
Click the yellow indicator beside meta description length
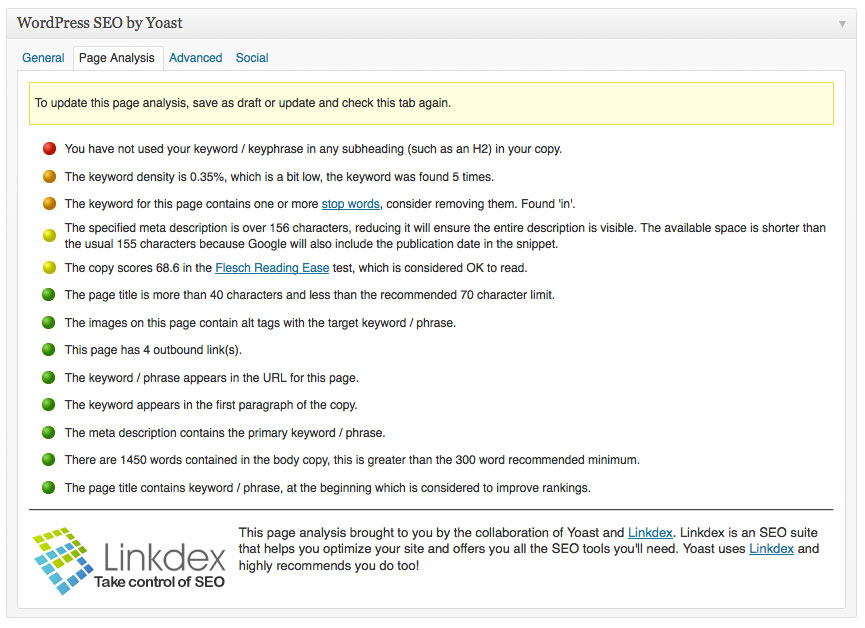[x=49, y=236]
